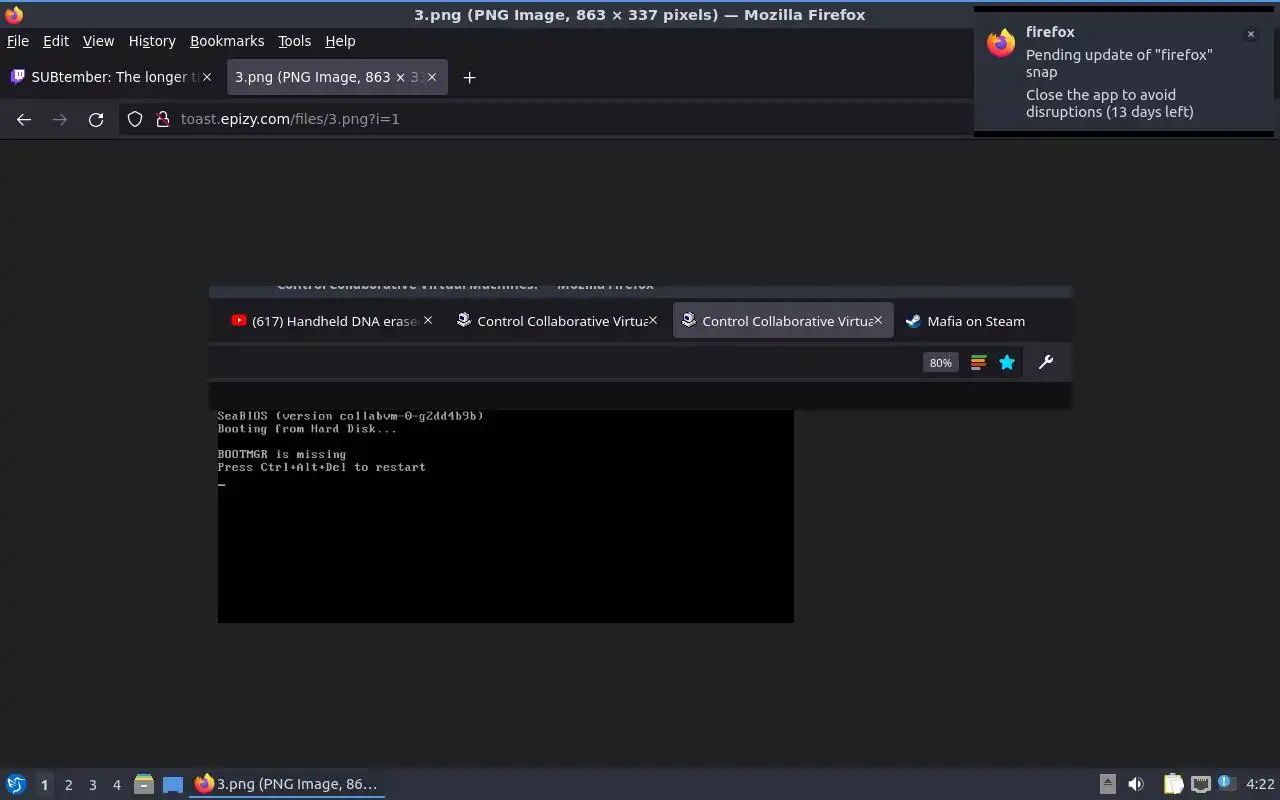The height and width of the screenshot is (800, 1280).
Task: Open the file manager launcher in the taskbar
Action: [144, 784]
